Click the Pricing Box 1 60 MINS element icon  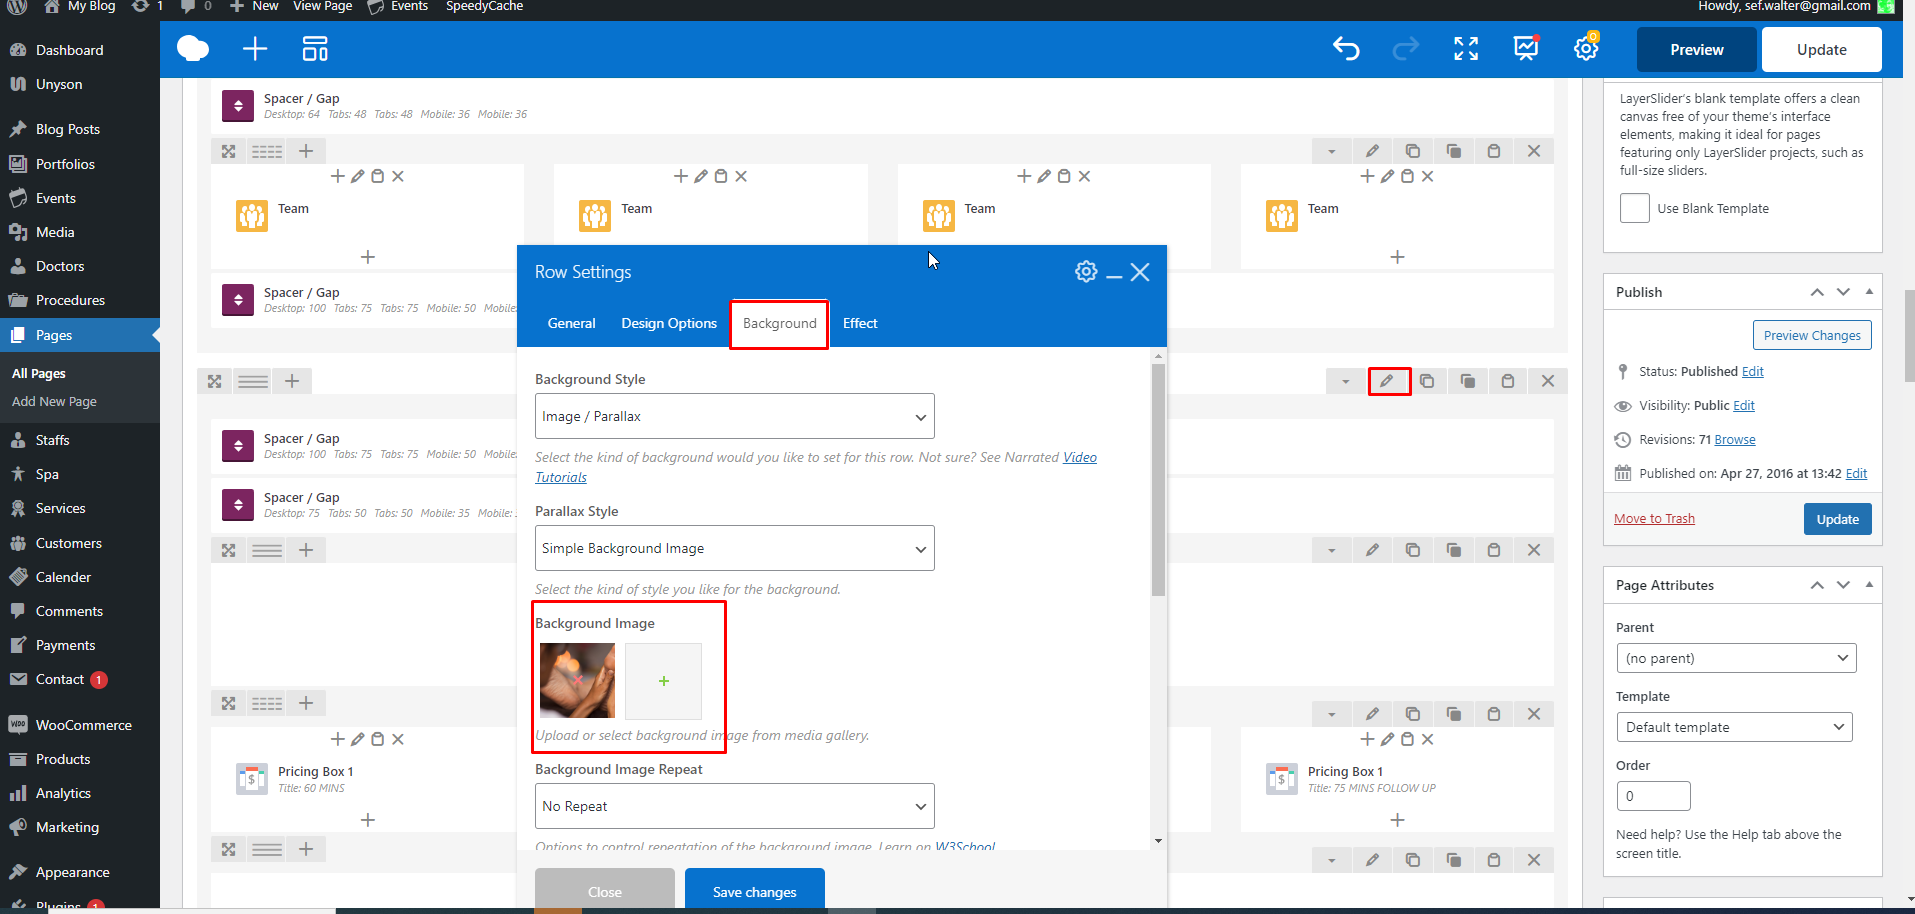(252, 778)
